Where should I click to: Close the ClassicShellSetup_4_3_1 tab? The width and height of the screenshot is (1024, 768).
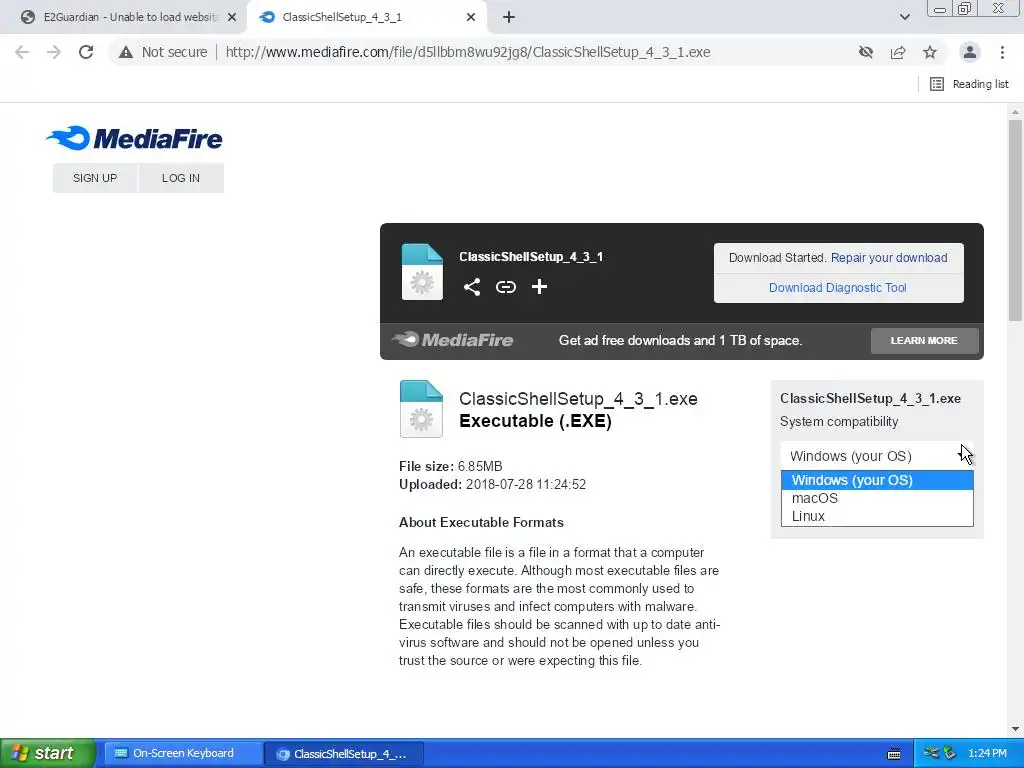coord(471,17)
